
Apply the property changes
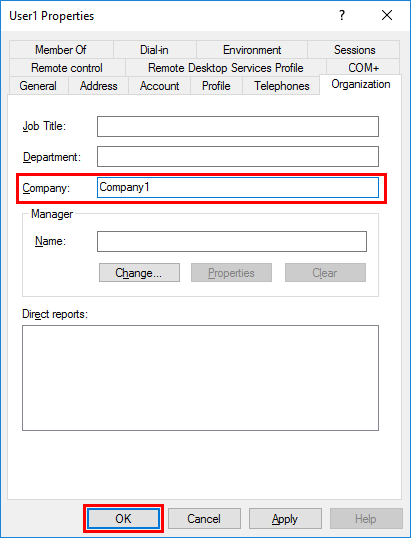pos(285,518)
